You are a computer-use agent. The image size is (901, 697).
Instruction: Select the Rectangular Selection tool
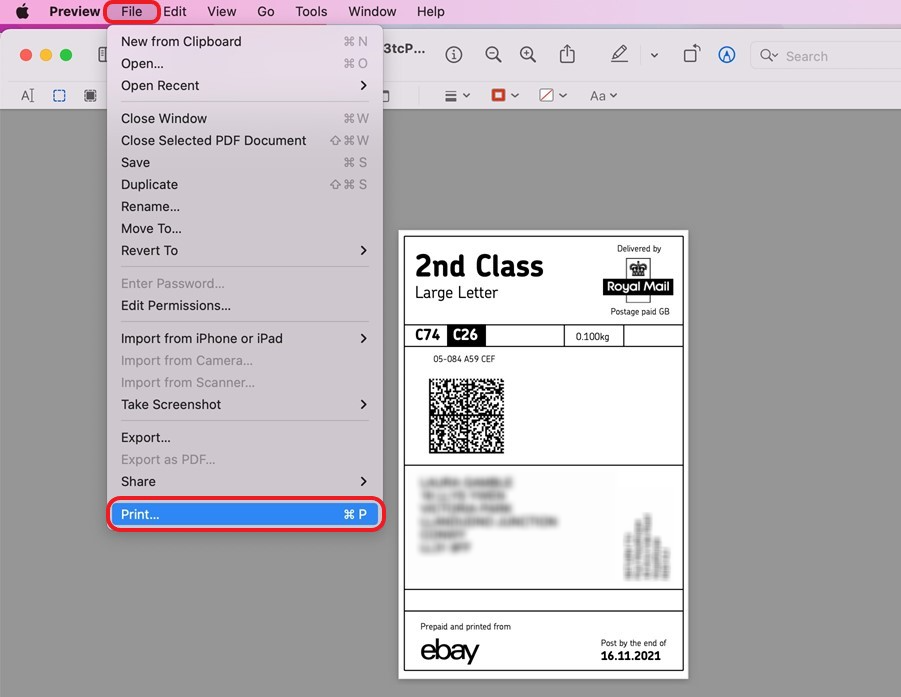point(59,95)
